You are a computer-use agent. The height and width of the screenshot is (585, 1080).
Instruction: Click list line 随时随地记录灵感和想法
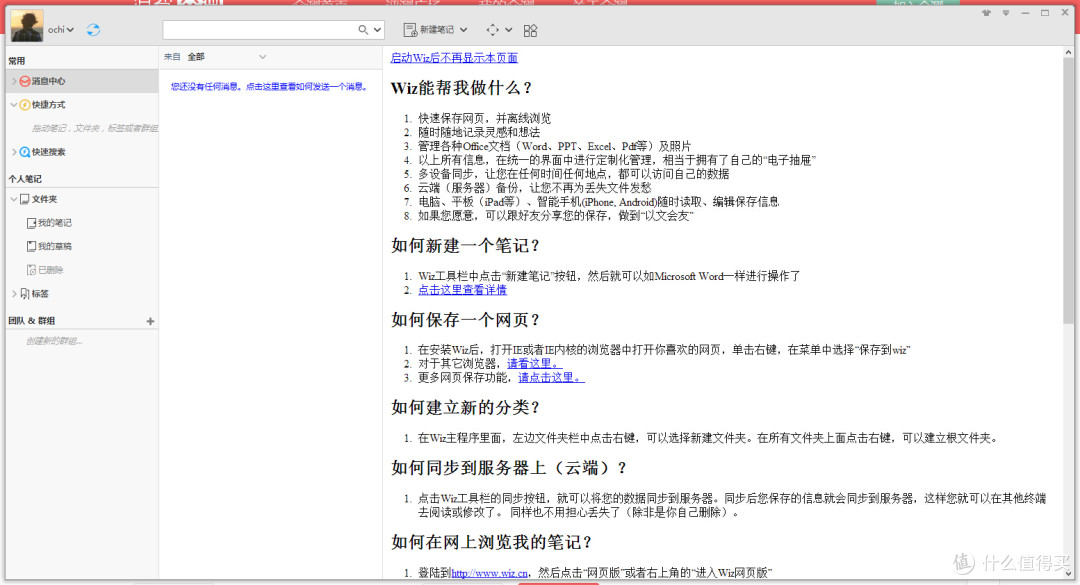[x=479, y=132]
